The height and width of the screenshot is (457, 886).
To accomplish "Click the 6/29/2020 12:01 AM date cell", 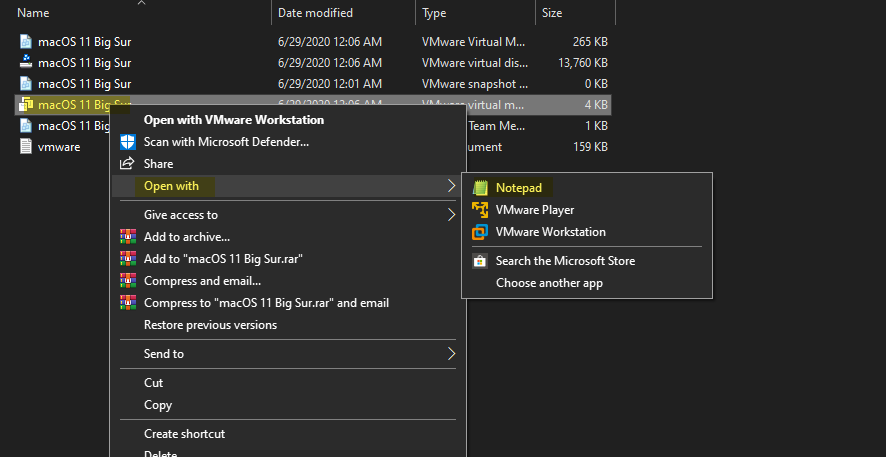I will [330, 84].
